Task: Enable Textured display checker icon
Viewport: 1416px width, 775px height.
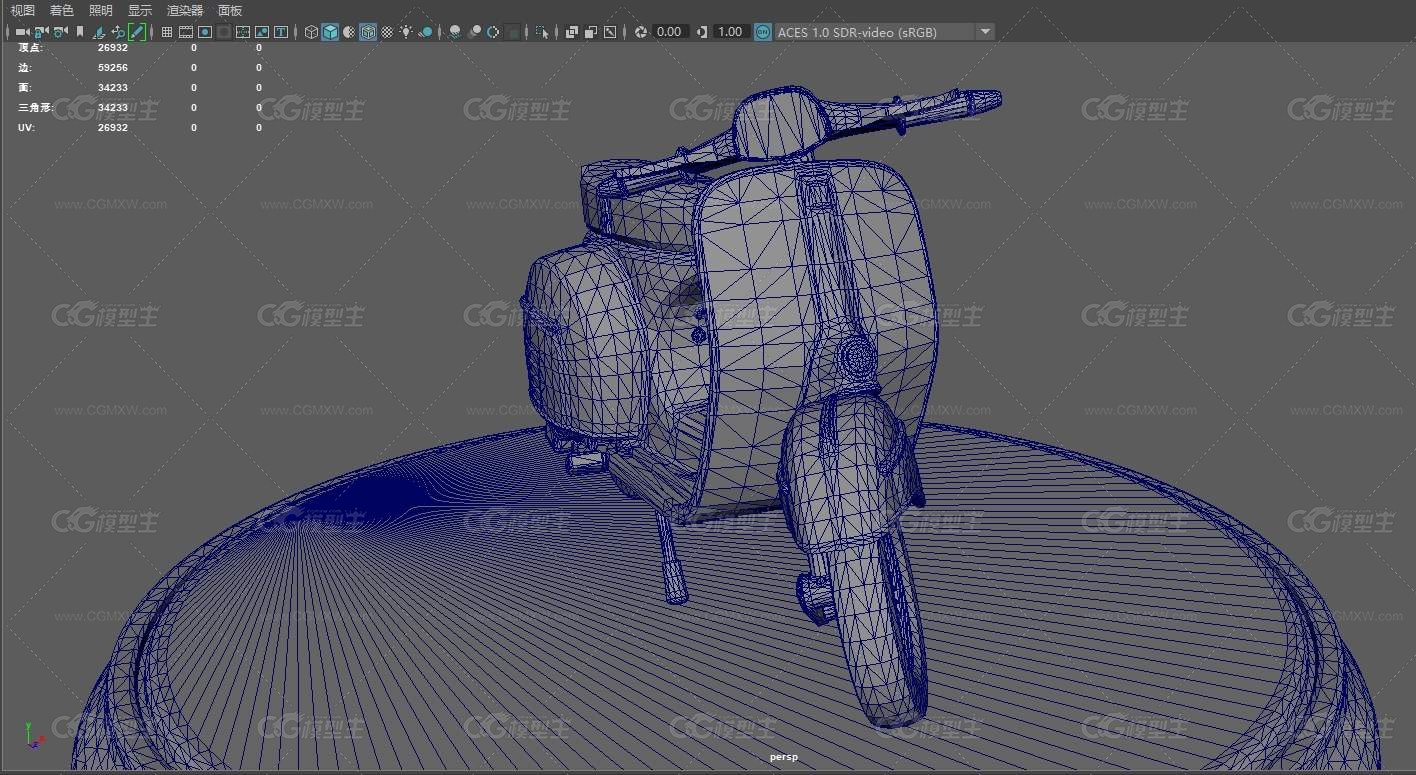Action: point(387,32)
